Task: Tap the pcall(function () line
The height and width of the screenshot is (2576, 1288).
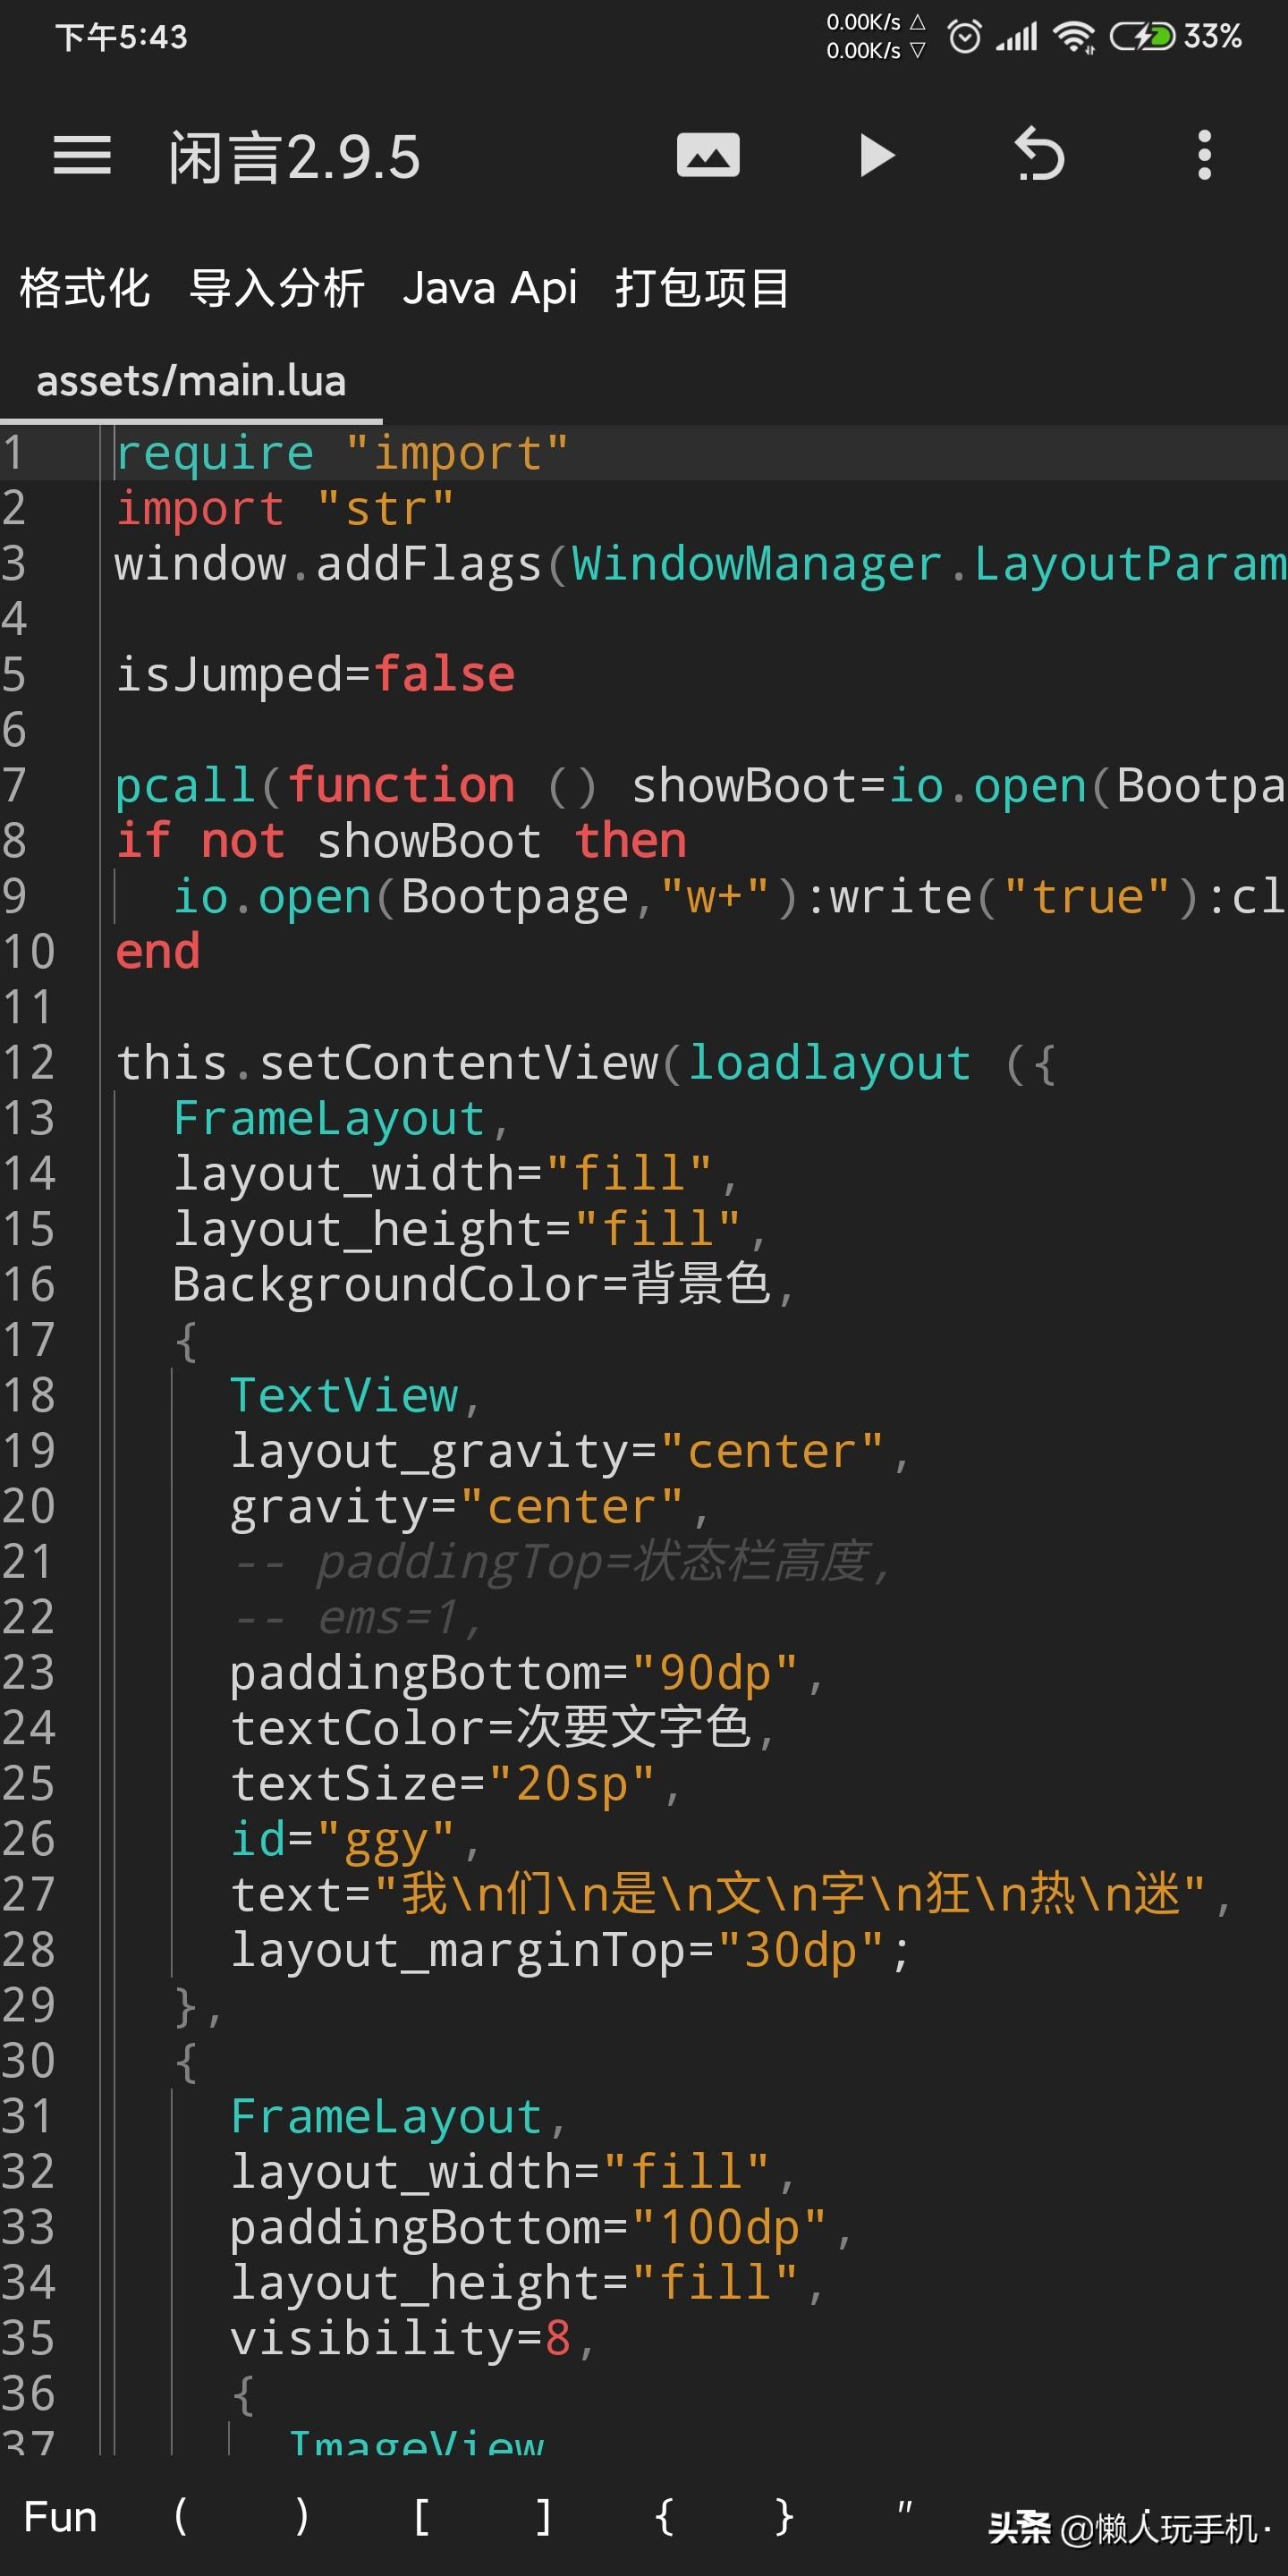Action: (x=701, y=786)
